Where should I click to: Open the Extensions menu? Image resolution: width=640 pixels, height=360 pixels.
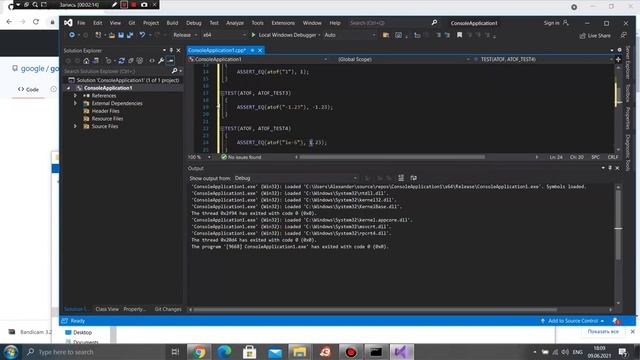(283, 23)
